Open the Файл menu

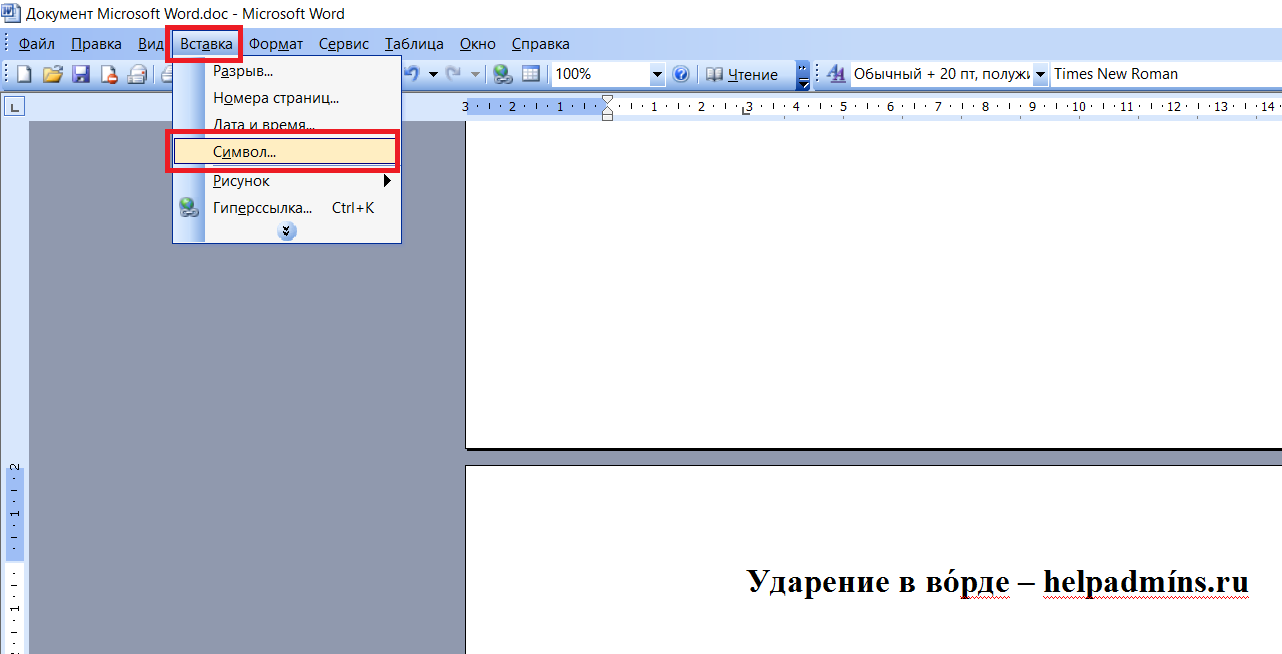(37, 44)
